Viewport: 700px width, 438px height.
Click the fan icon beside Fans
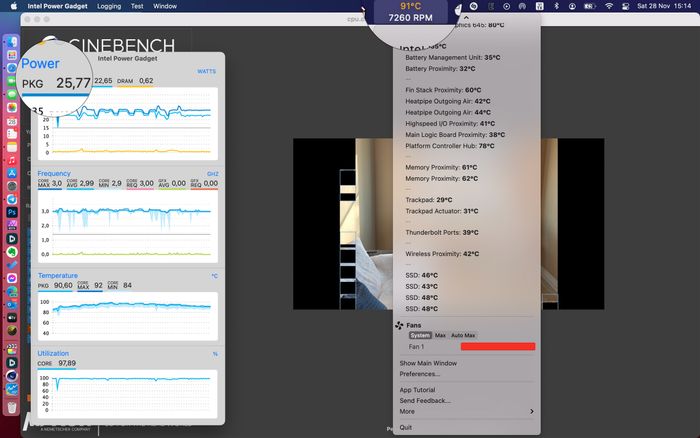click(x=399, y=325)
